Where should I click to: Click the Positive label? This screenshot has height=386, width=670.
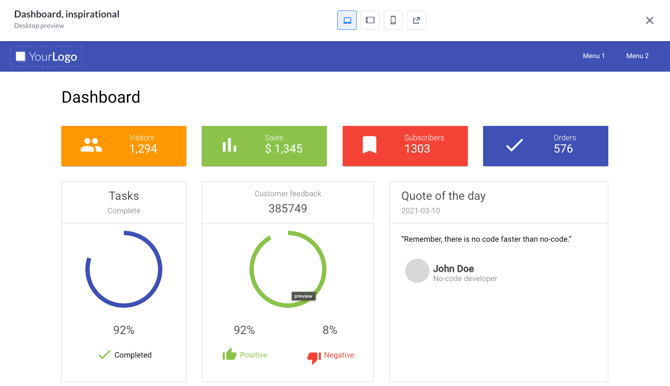(x=253, y=355)
